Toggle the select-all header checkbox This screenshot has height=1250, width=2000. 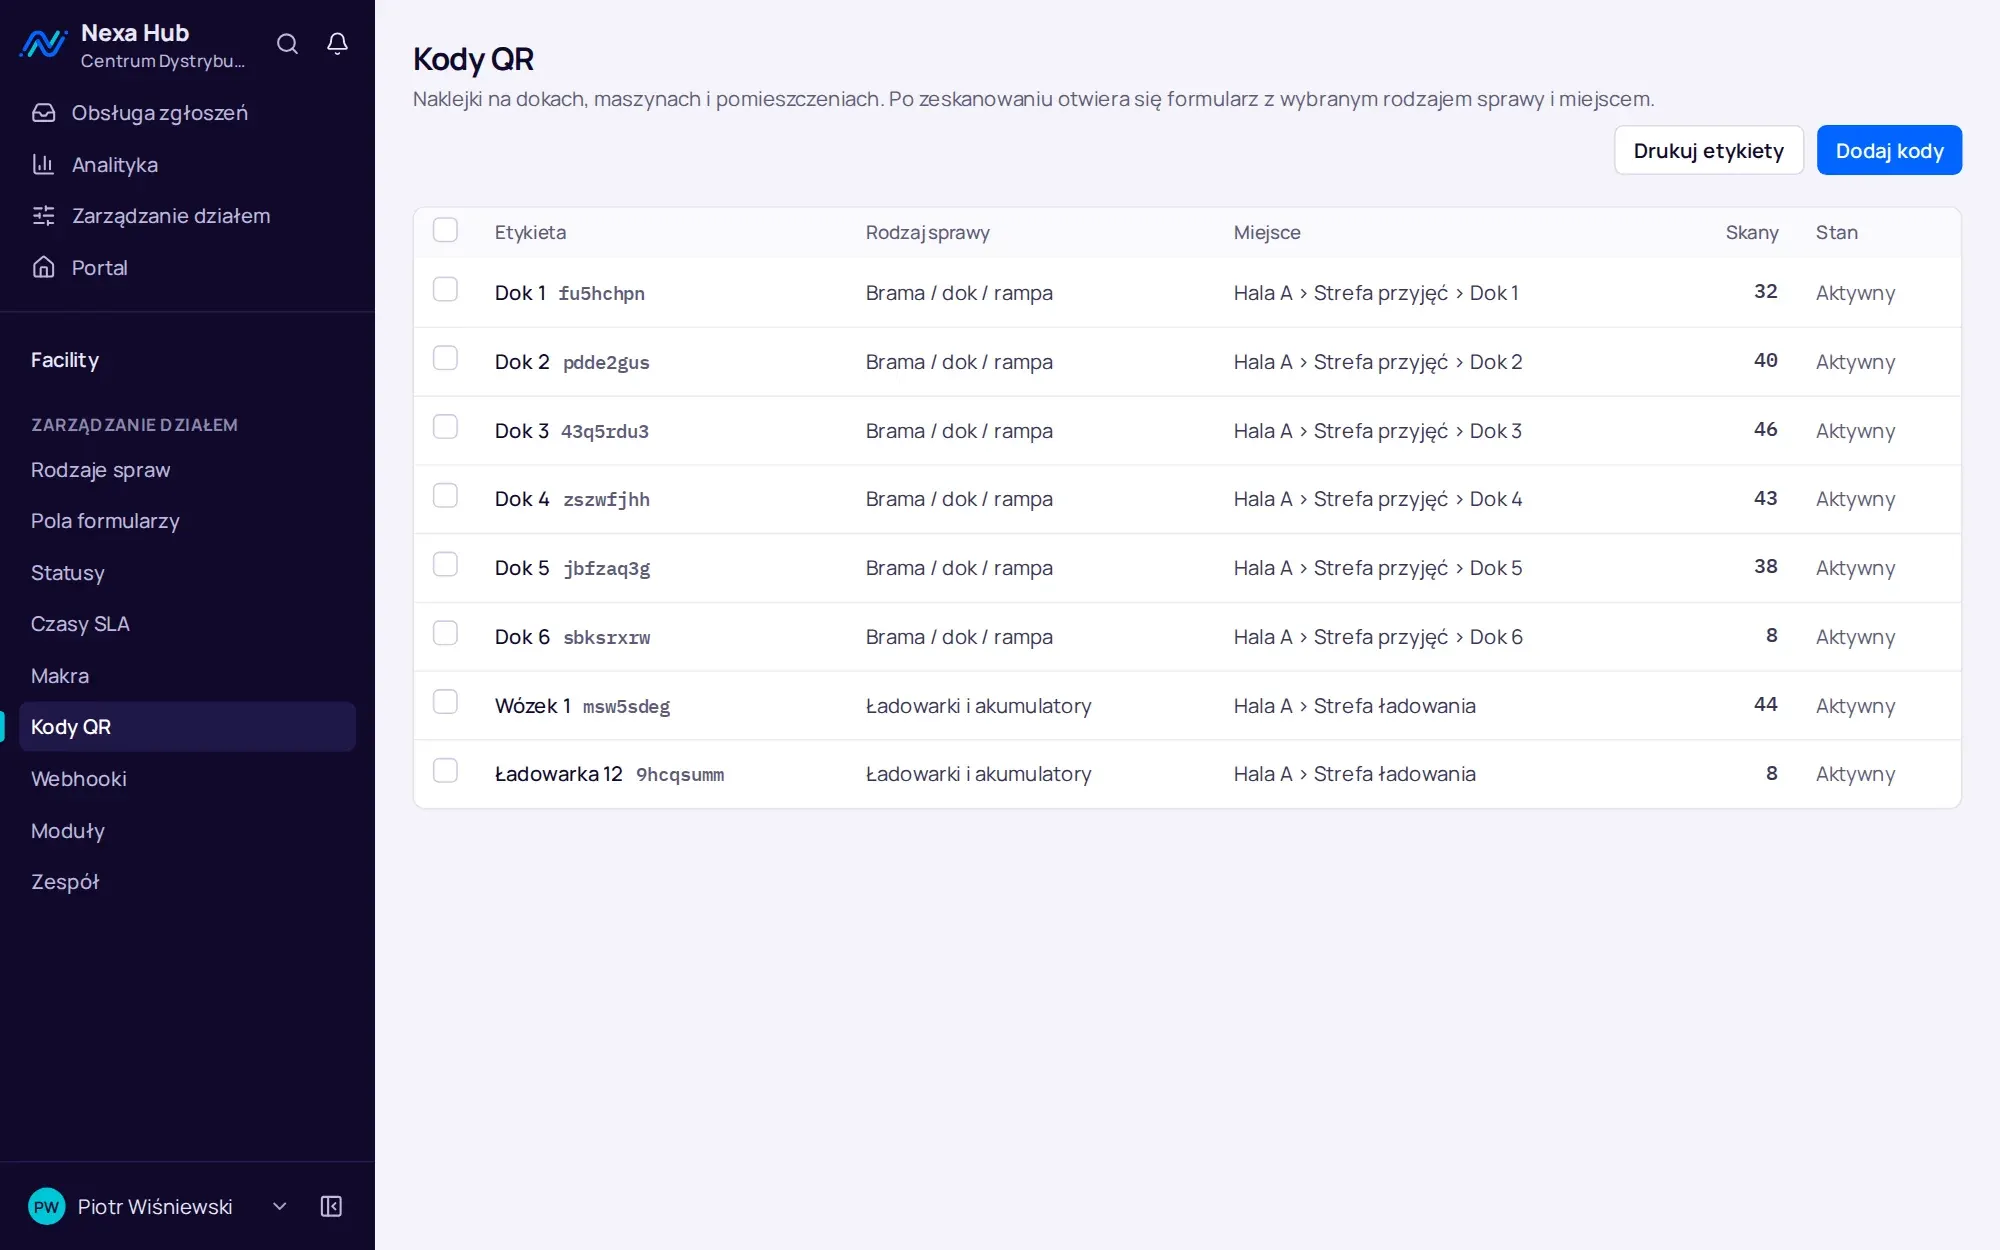(x=445, y=230)
